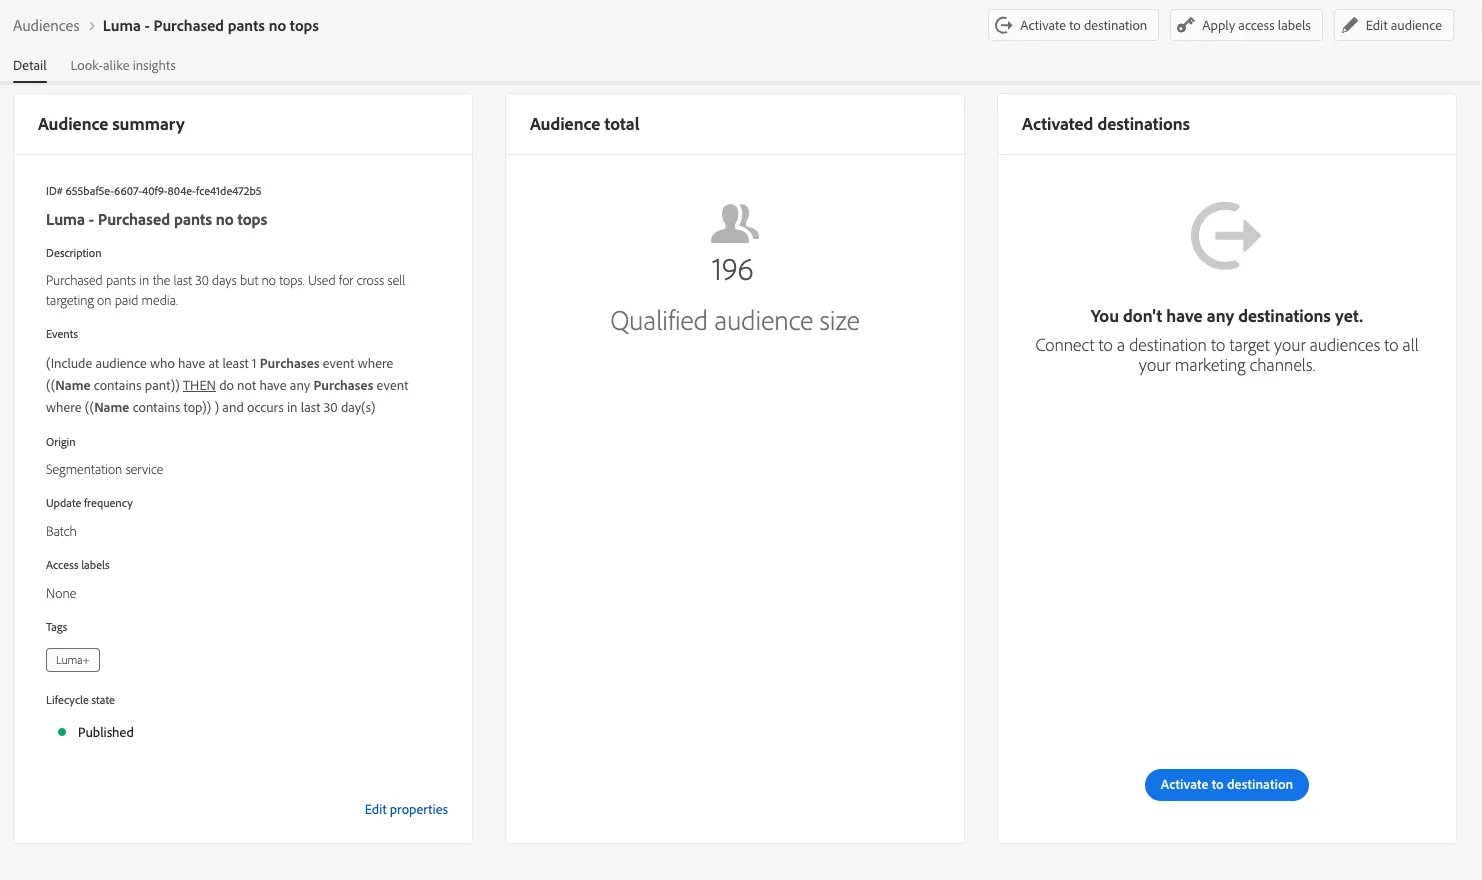Click the None access labels value

coord(61,594)
